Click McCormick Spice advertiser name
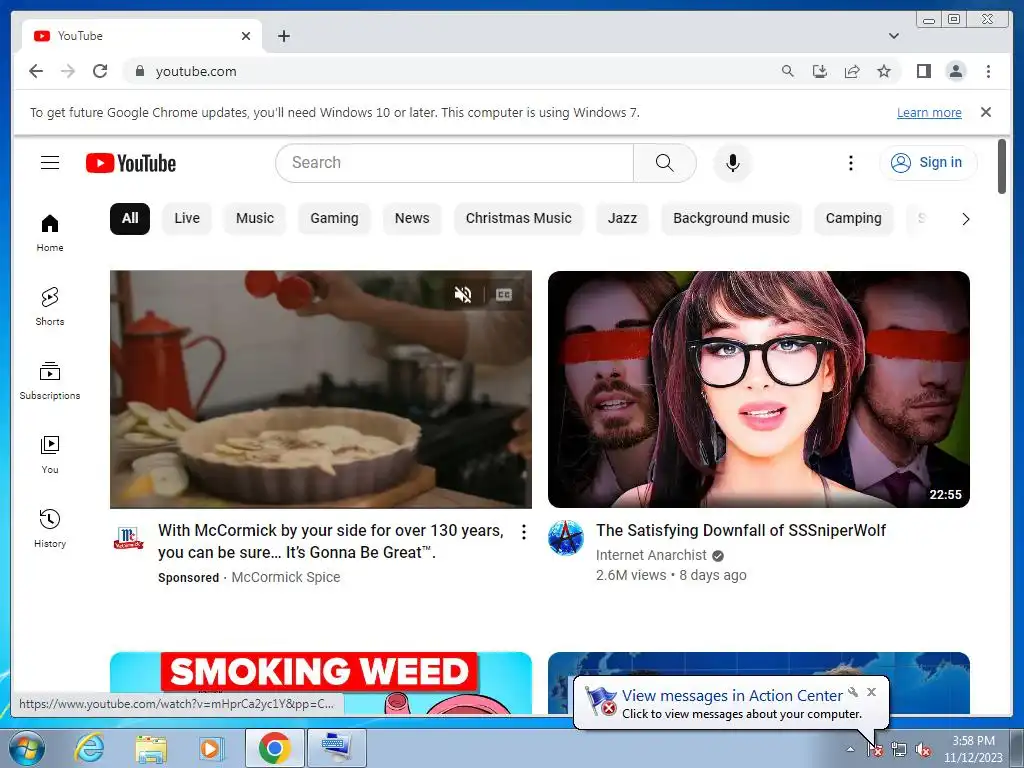The height and width of the screenshot is (768, 1024). 286,577
